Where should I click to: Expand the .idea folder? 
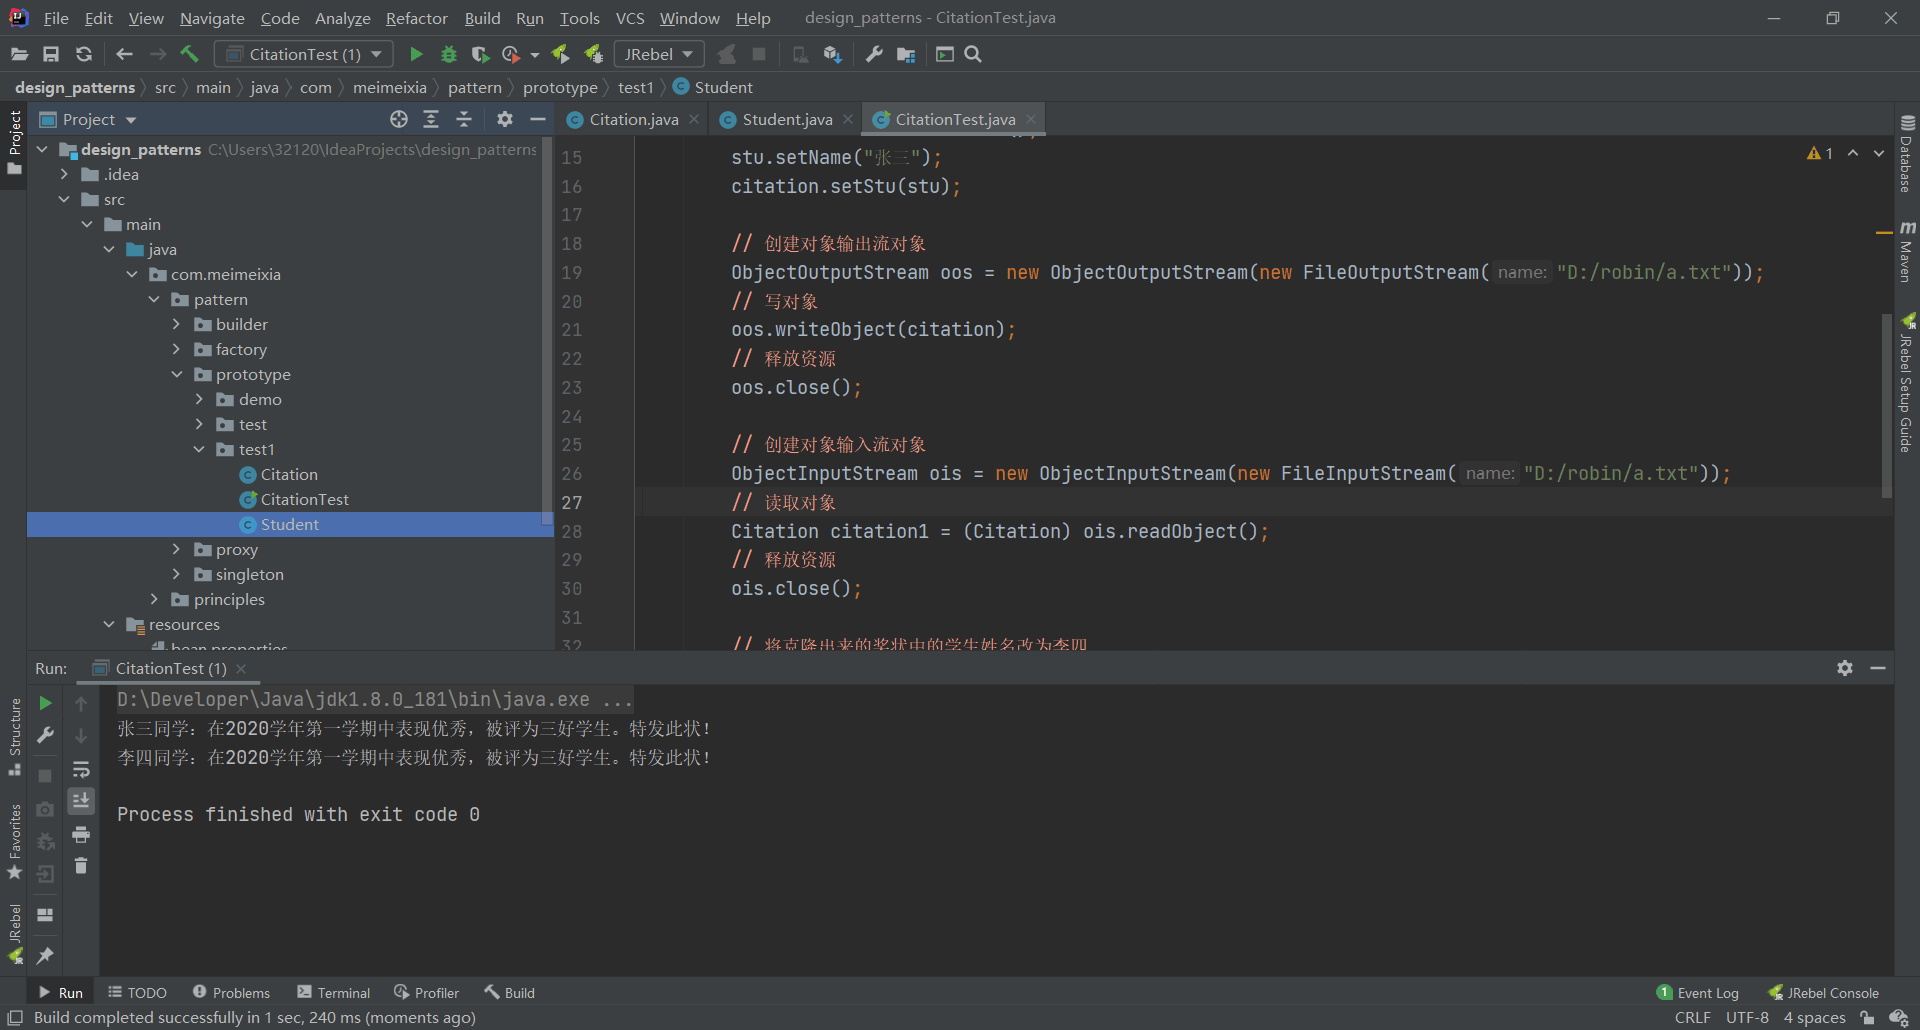[x=64, y=174]
